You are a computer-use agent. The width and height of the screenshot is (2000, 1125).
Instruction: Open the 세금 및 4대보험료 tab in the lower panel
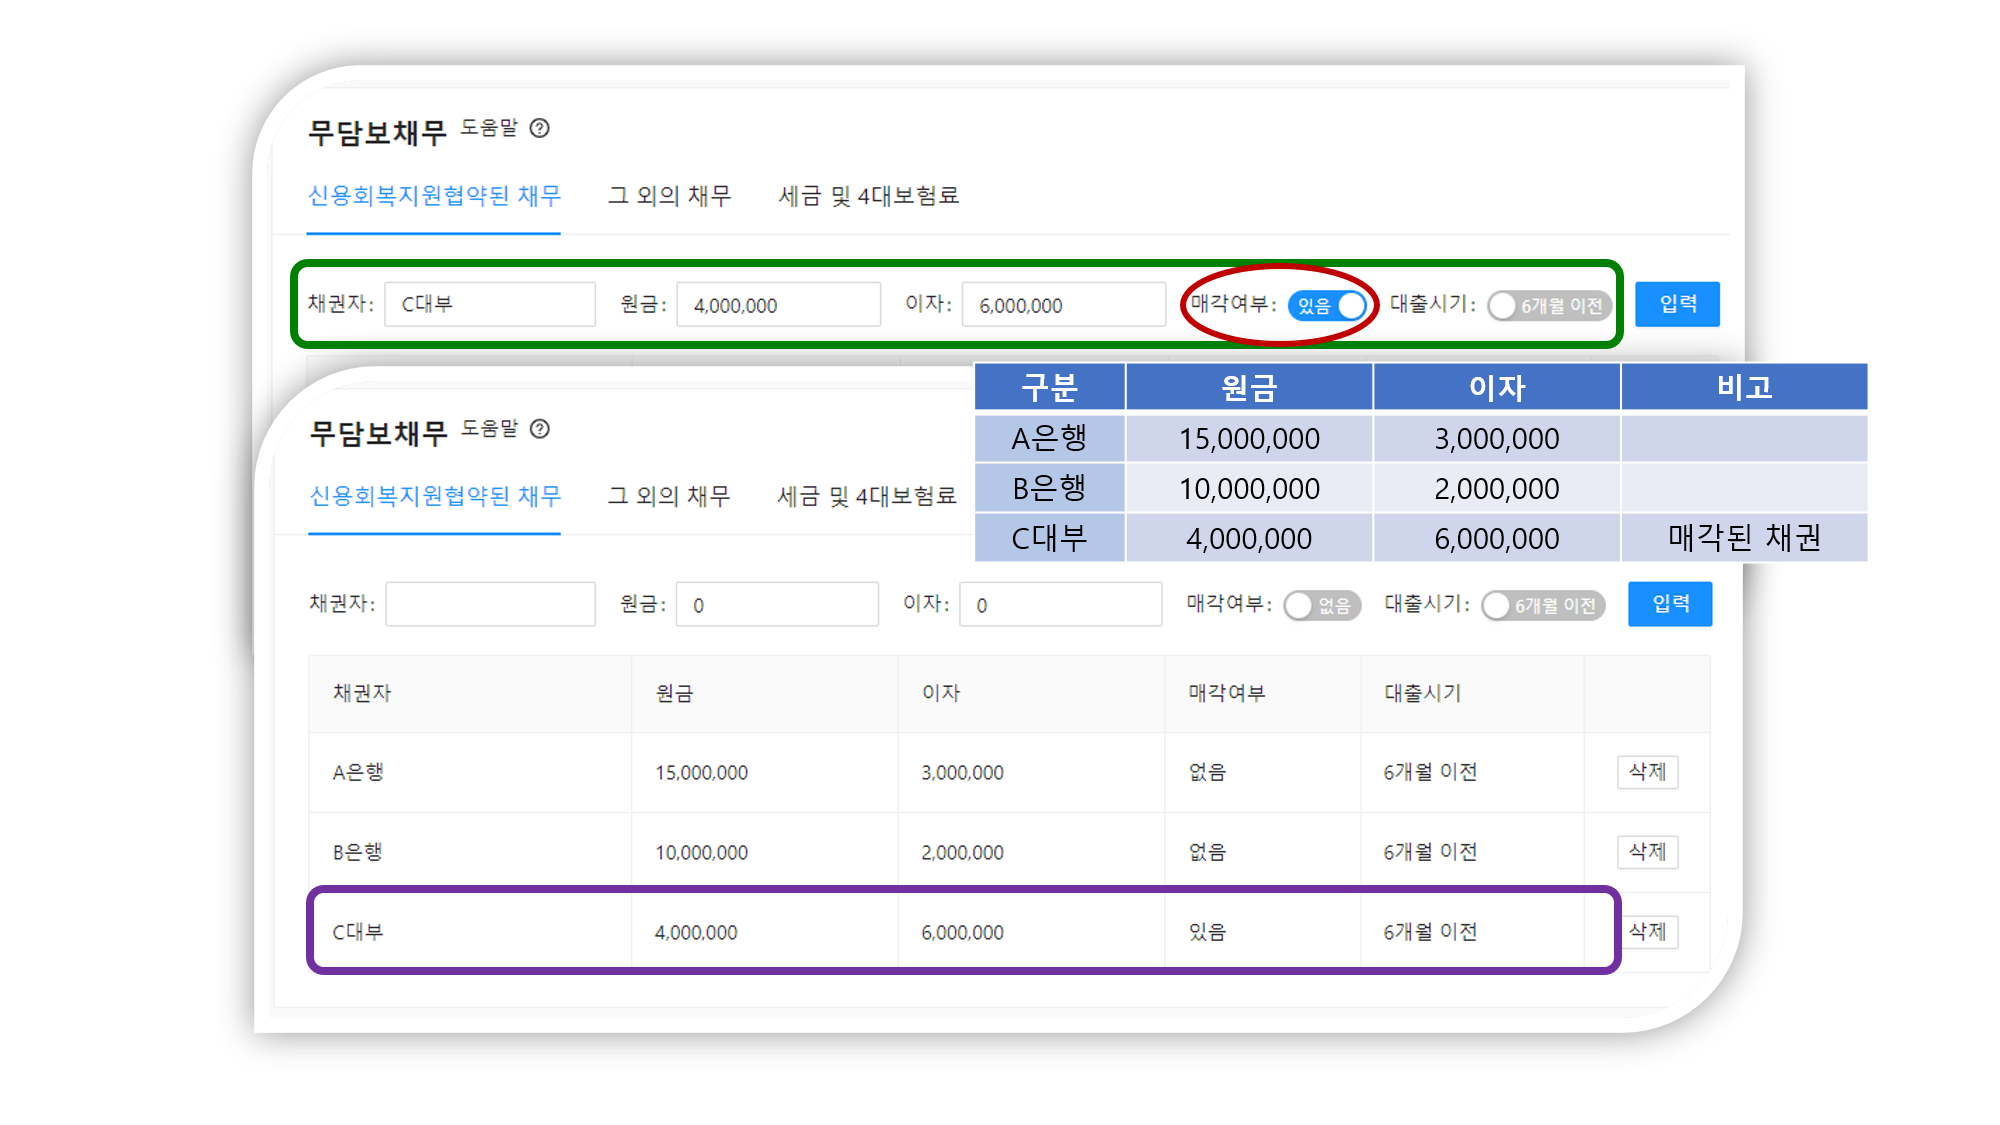click(867, 496)
